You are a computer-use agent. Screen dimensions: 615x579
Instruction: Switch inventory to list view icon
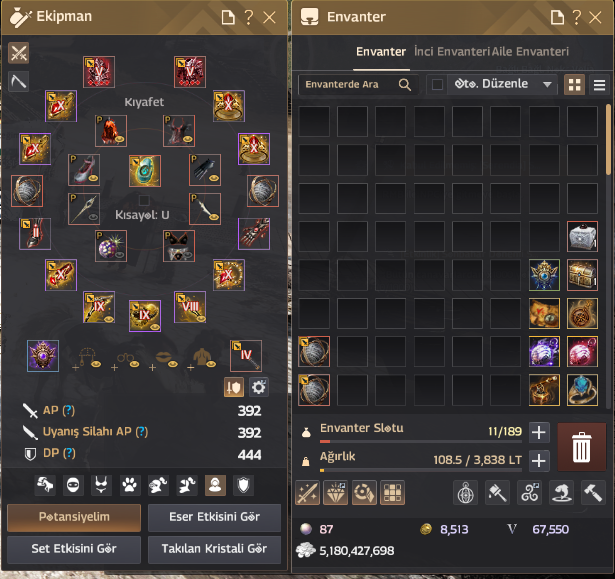(599, 85)
